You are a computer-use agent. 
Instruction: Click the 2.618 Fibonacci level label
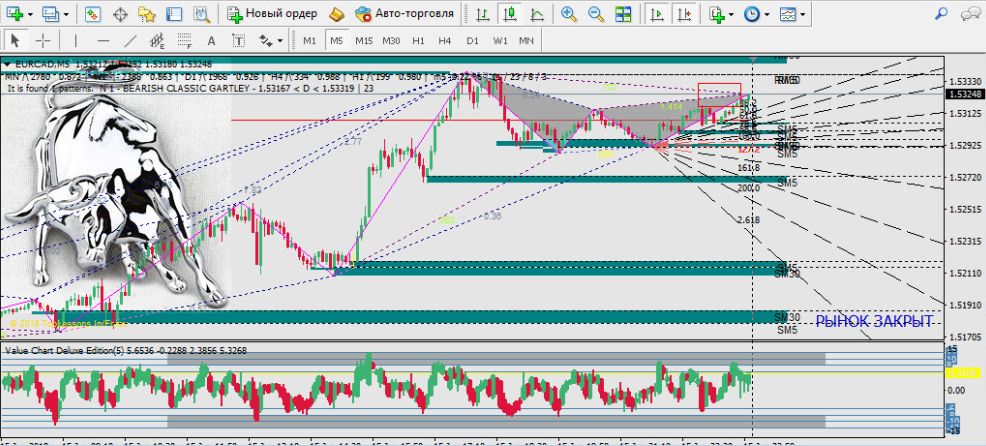click(749, 220)
